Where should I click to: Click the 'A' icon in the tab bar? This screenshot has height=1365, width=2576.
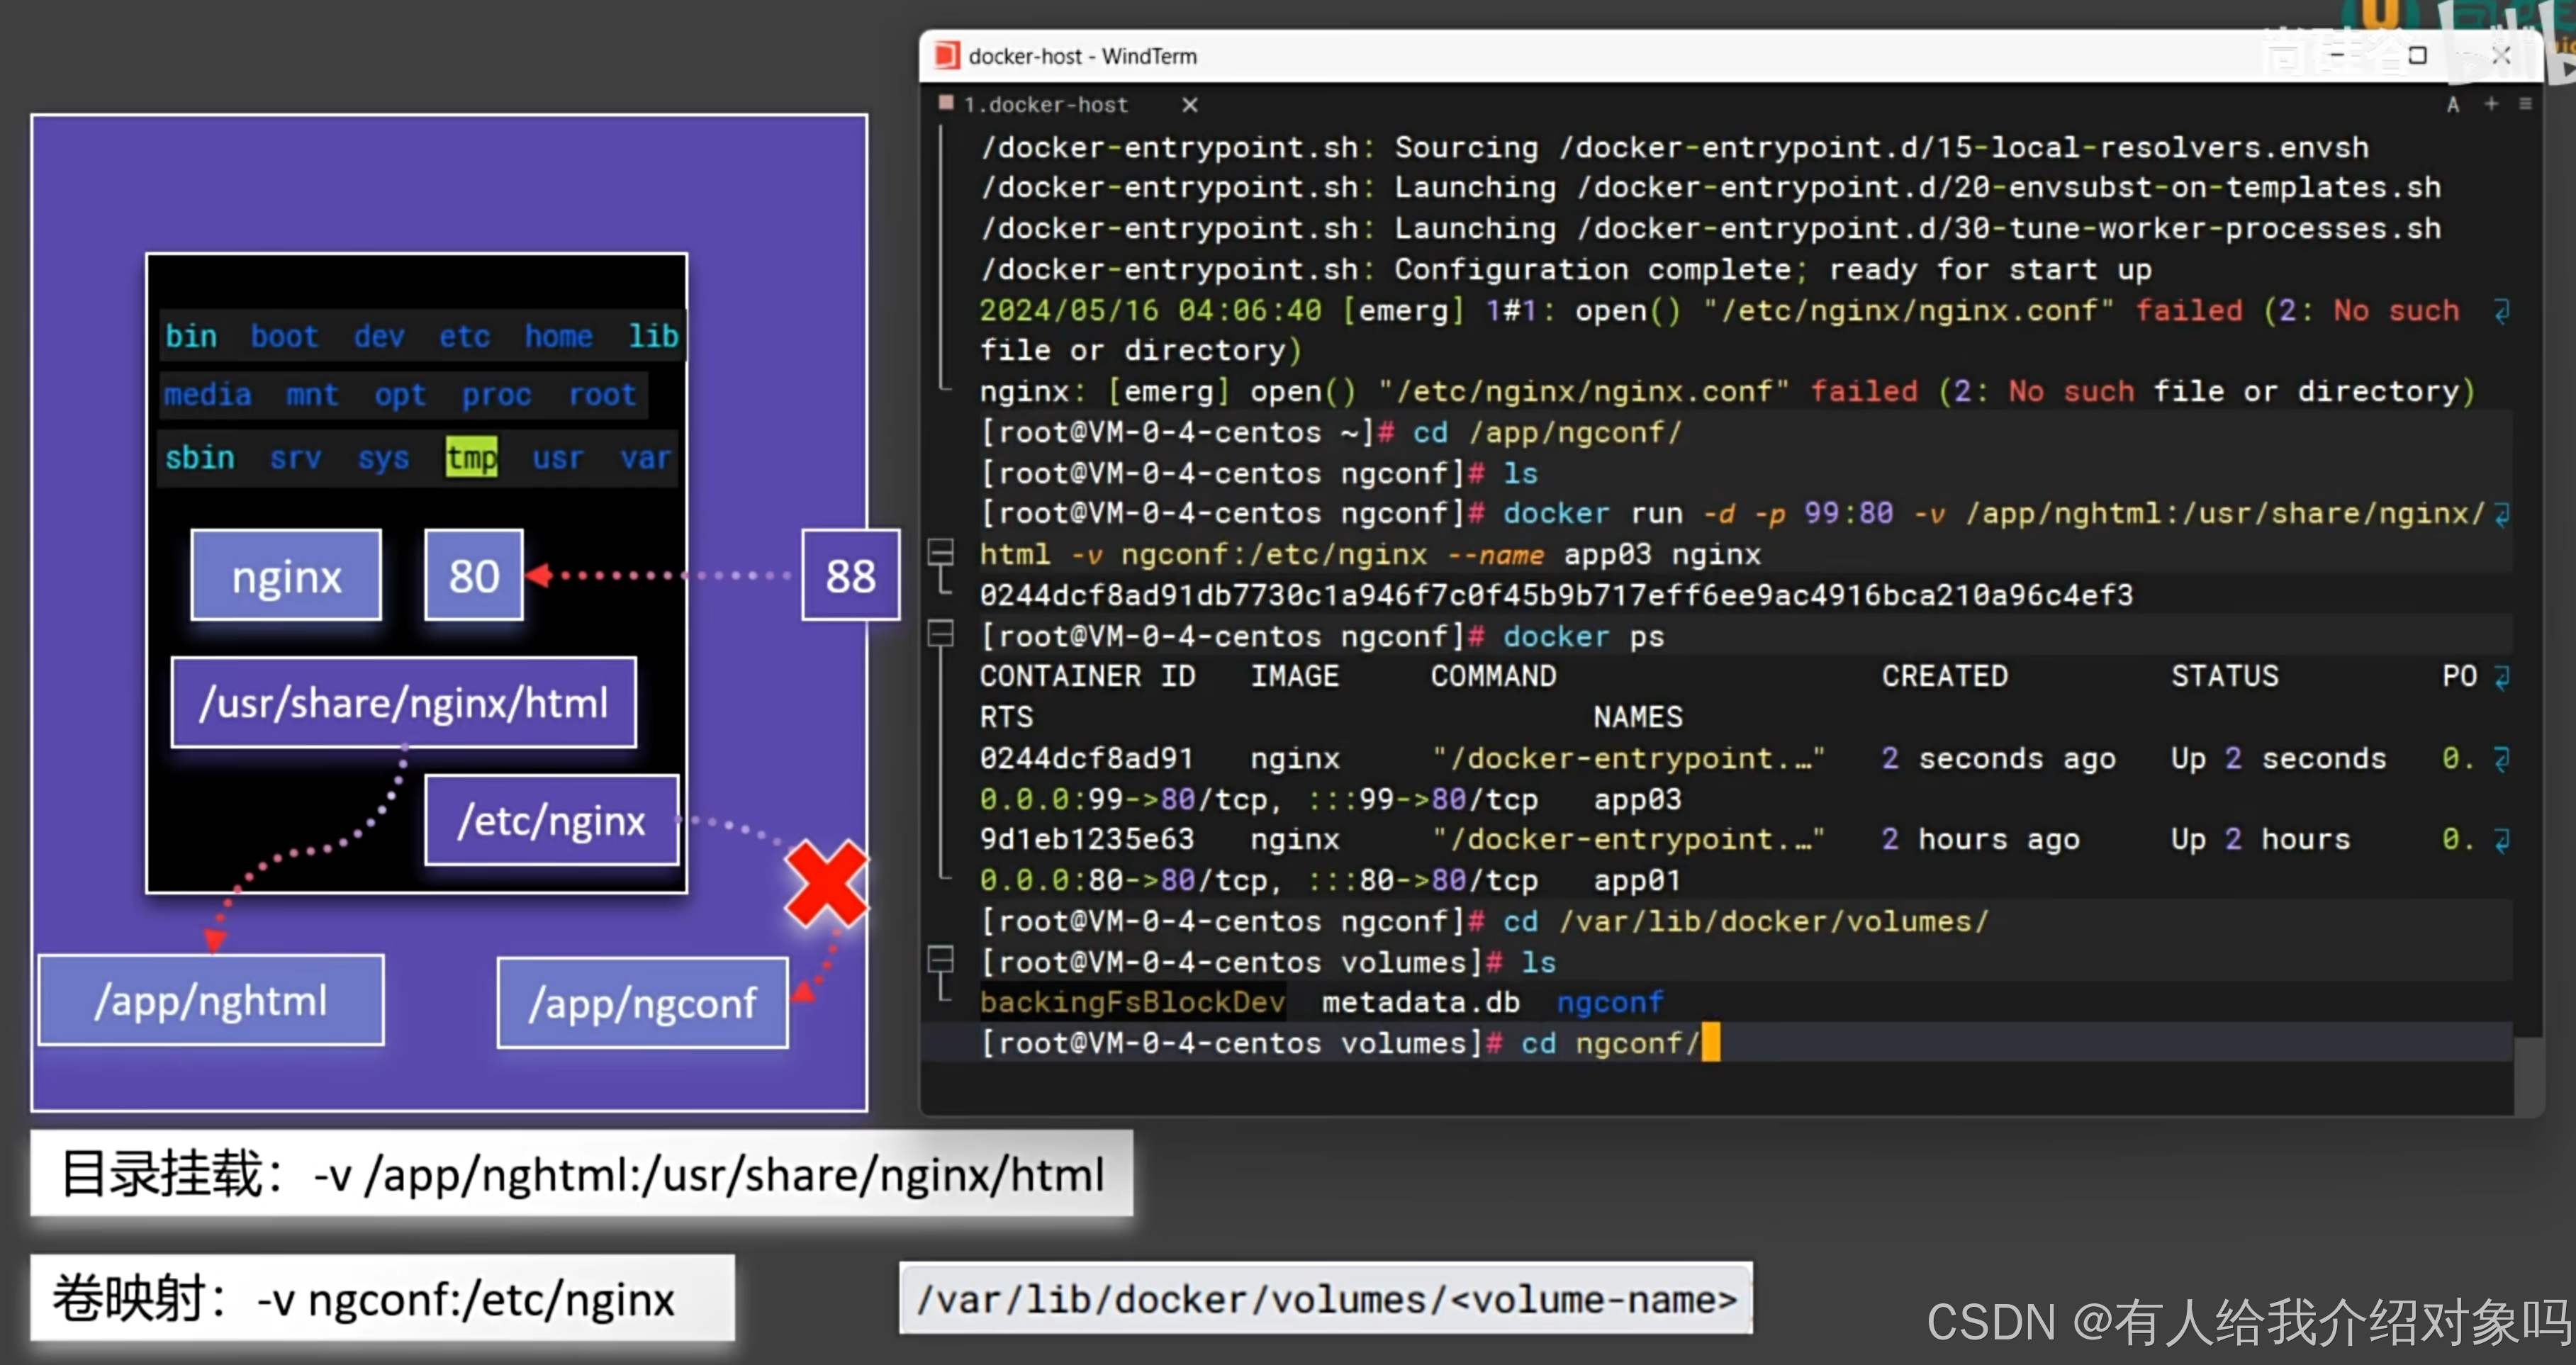(x=2452, y=105)
